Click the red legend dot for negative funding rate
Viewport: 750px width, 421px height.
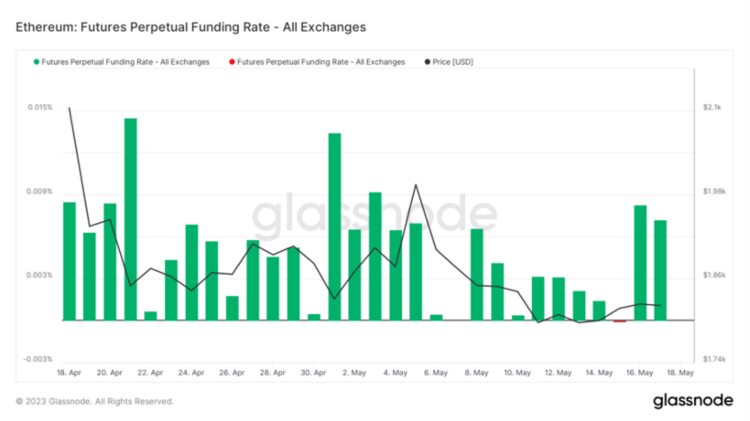tap(232, 62)
